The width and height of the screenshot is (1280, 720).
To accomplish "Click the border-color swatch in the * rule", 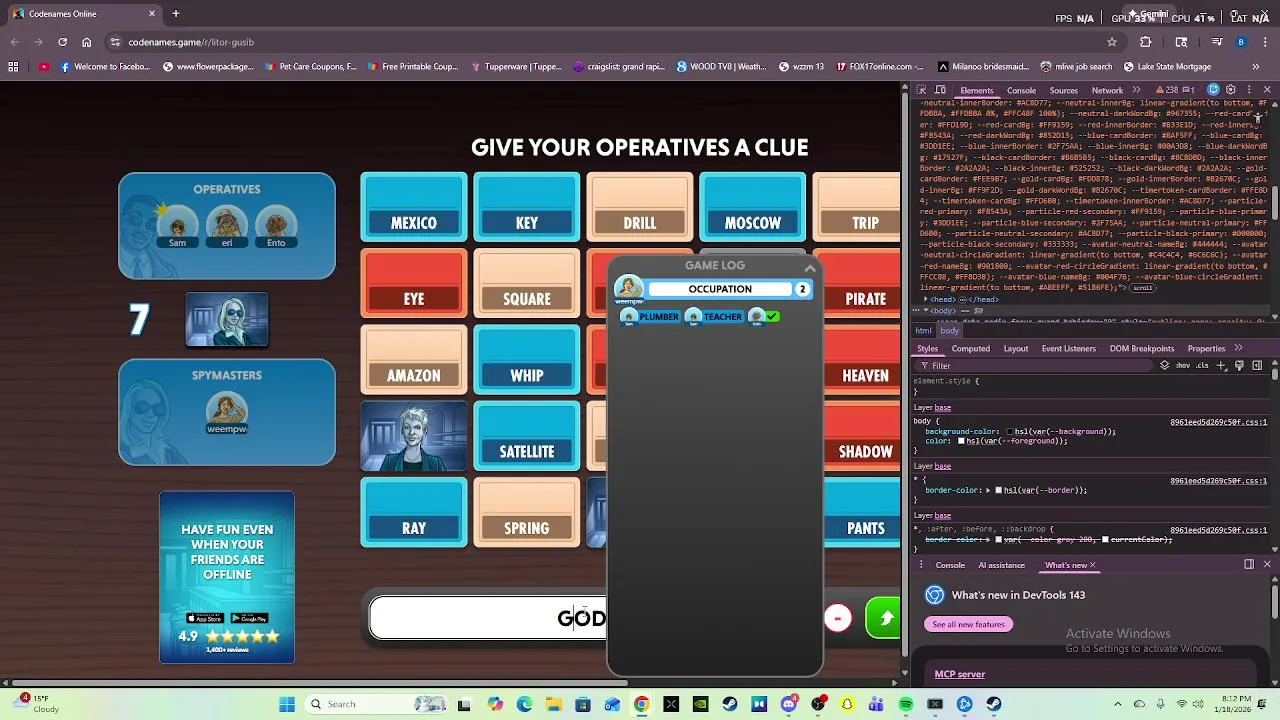I will [997, 490].
